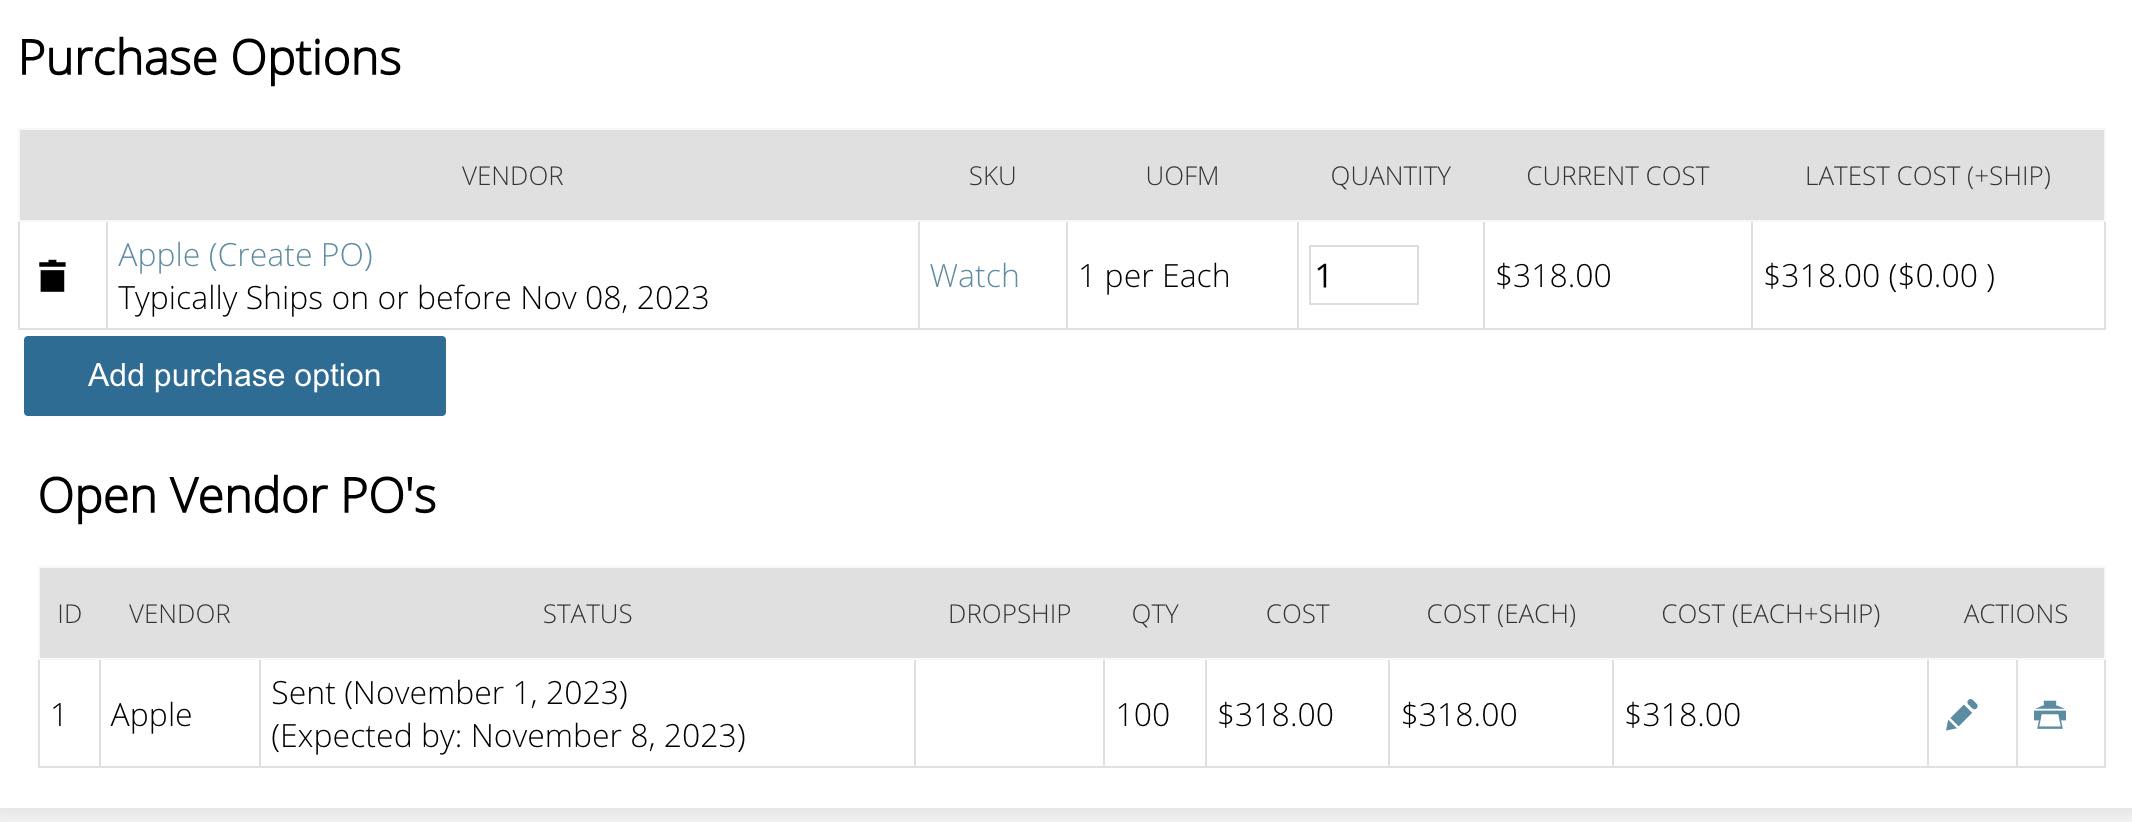Click the QUANTITY column header
2132x822 pixels.
pyautogui.click(x=1390, y=176)
